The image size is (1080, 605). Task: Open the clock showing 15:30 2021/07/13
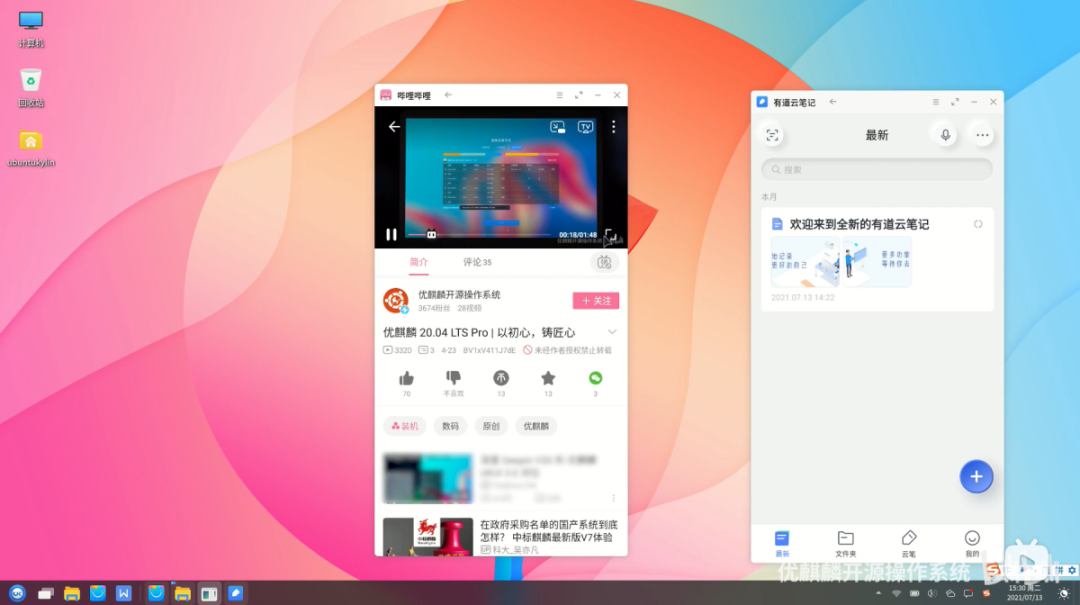(1024, 593)
